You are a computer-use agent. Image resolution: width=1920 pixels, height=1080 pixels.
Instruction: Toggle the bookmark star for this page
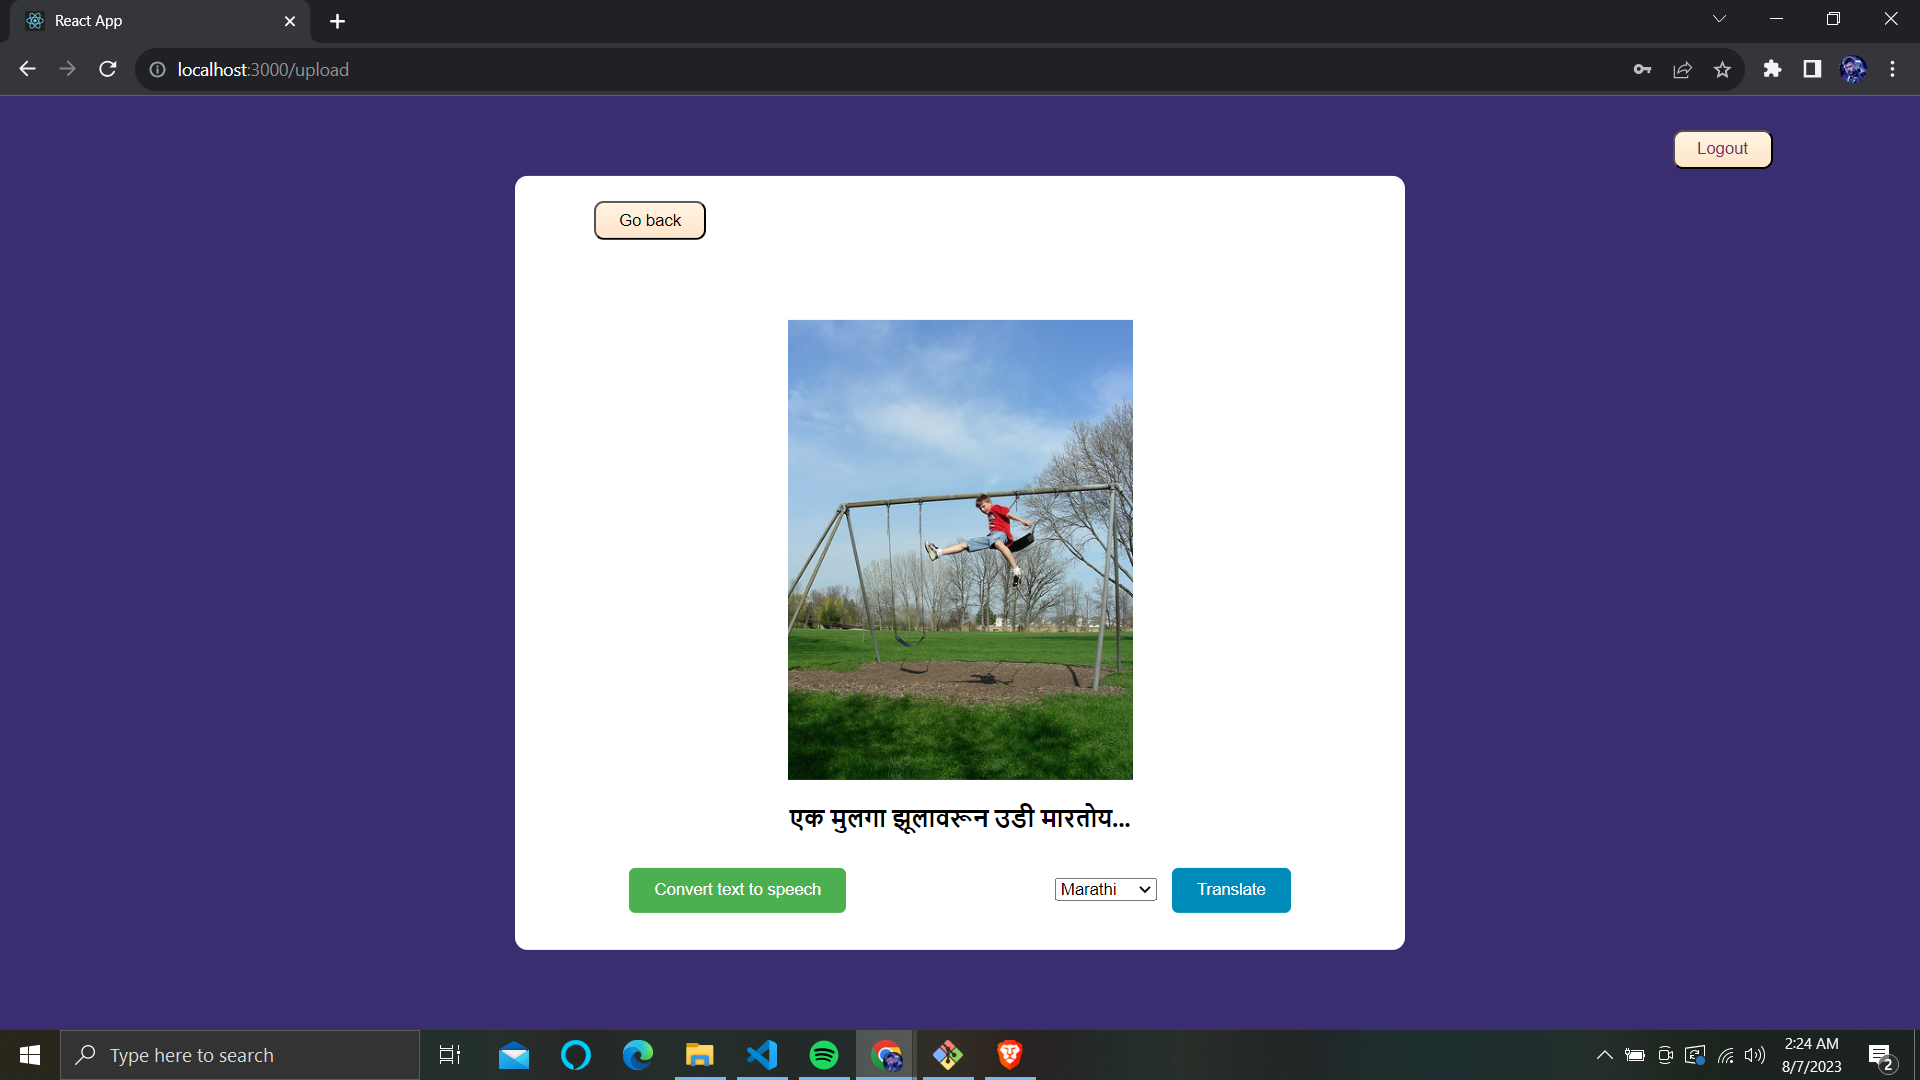(x=1722, y=69)
